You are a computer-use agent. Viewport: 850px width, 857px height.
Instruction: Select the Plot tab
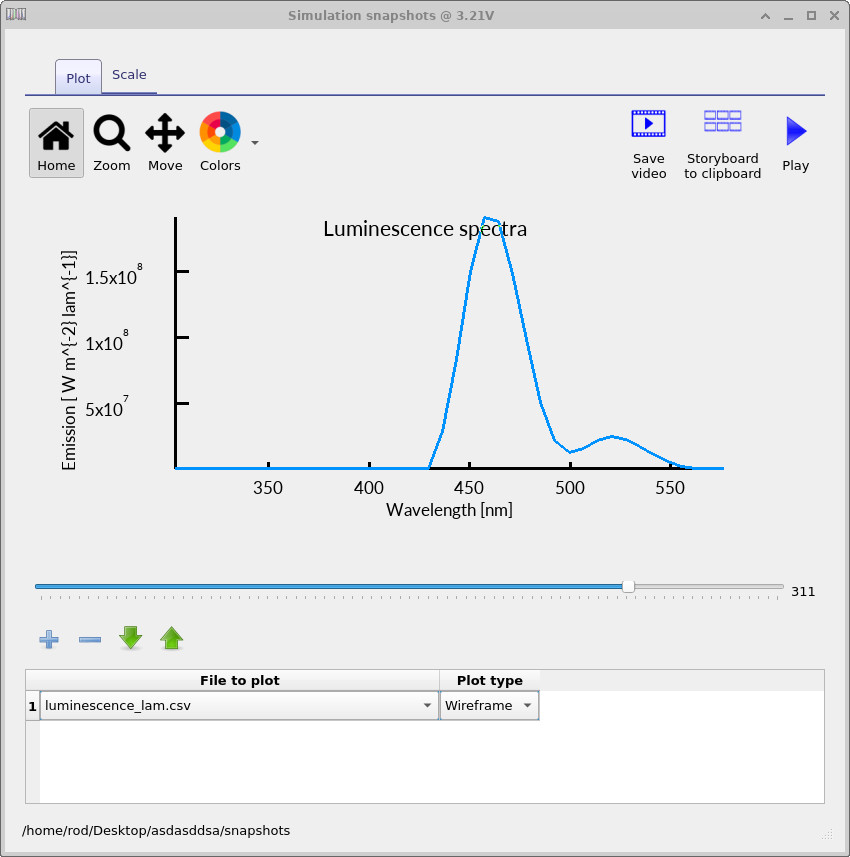coord(77,77)
